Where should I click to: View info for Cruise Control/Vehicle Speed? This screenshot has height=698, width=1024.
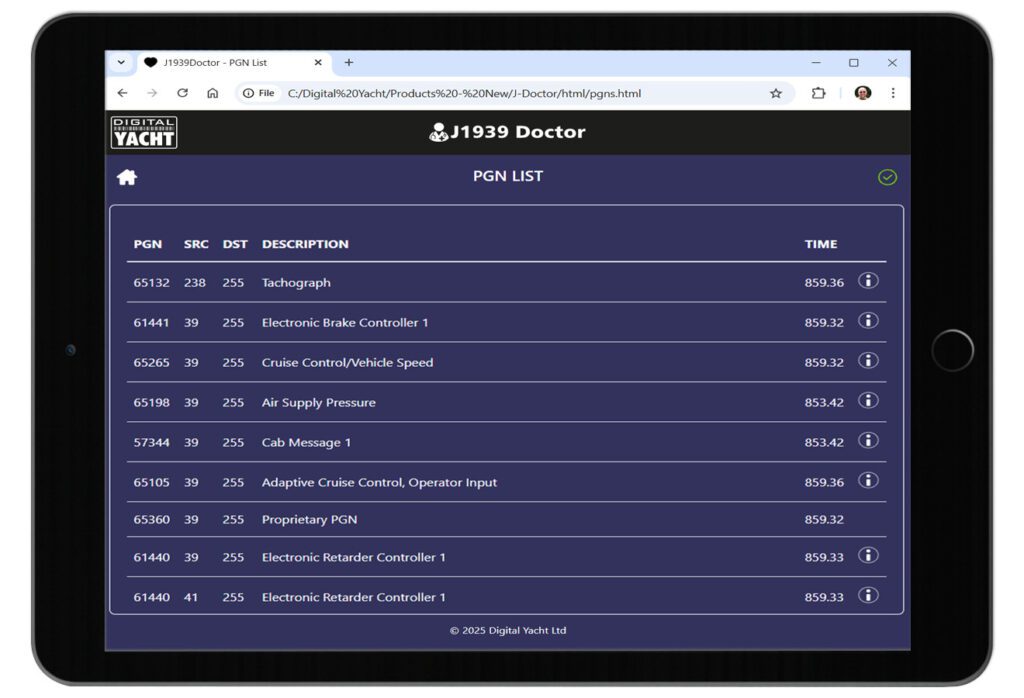(x=868, y=361)
